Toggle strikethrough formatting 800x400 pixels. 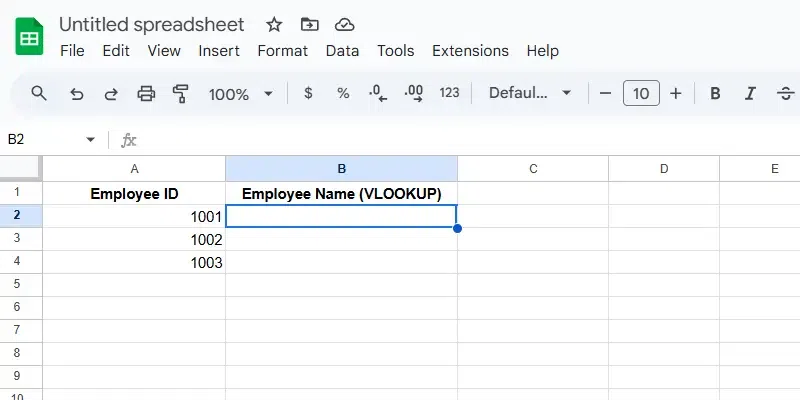[x=784, y=93]
